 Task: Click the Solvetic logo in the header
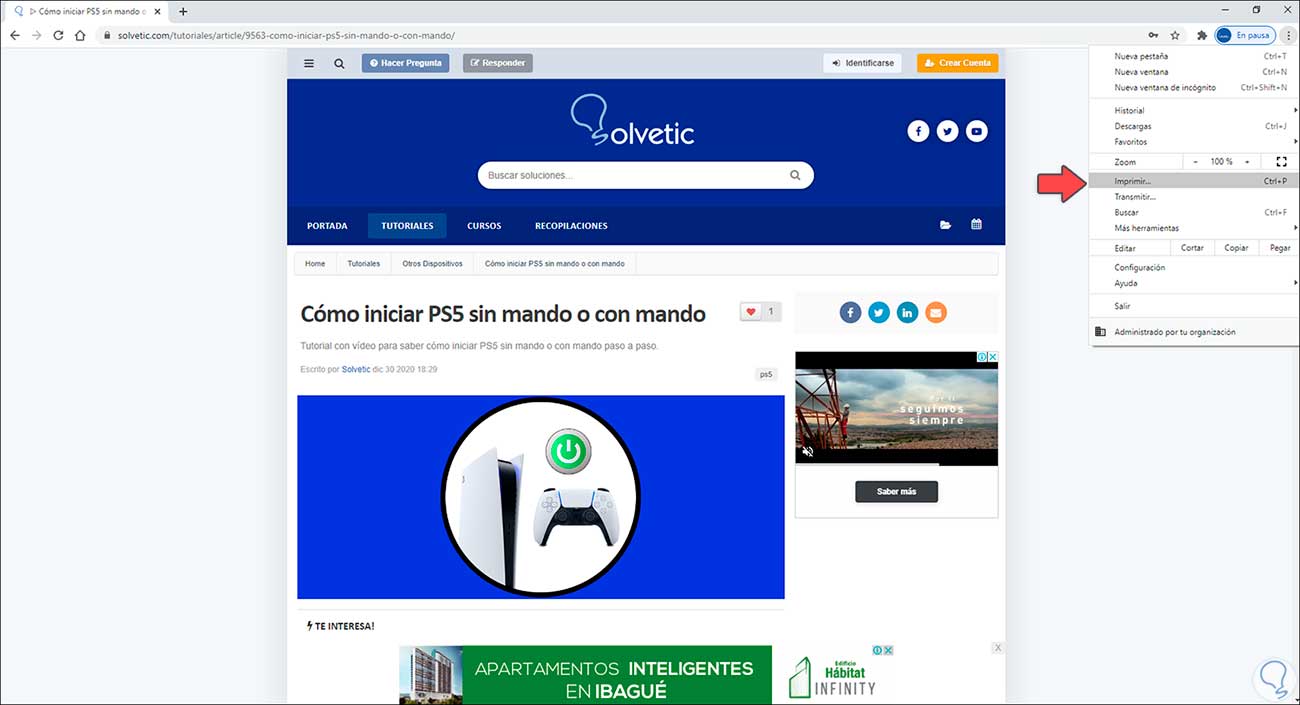[x=632, y=122]
